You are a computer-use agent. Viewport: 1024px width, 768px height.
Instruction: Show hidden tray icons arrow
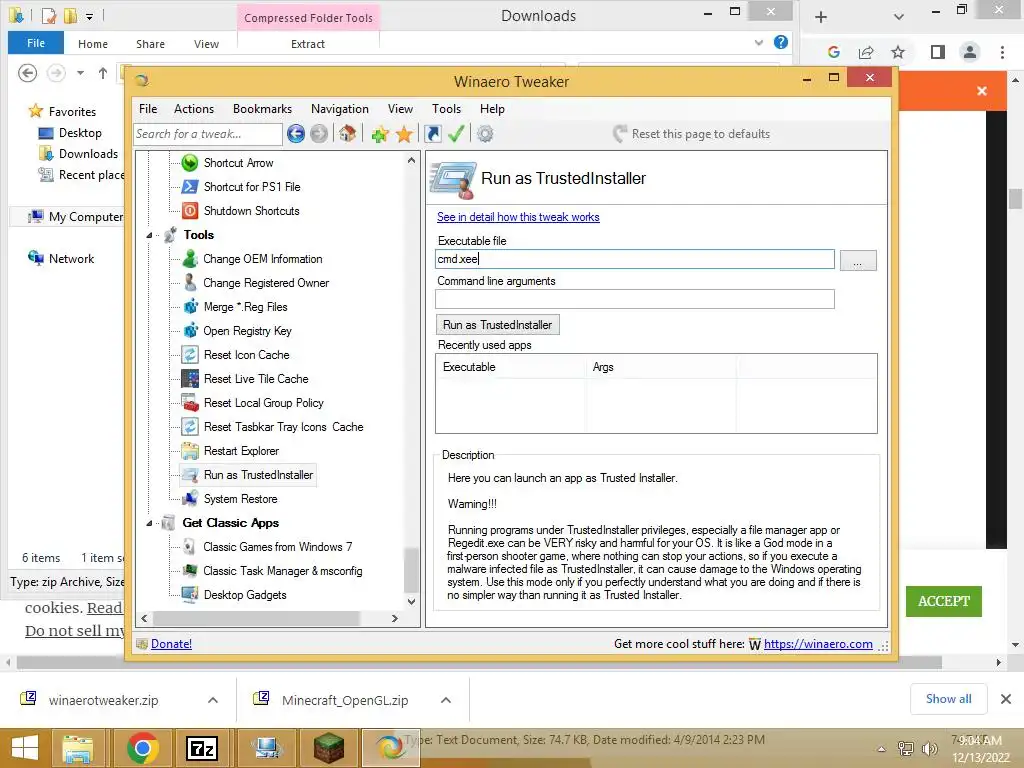(x=882, y=749)
